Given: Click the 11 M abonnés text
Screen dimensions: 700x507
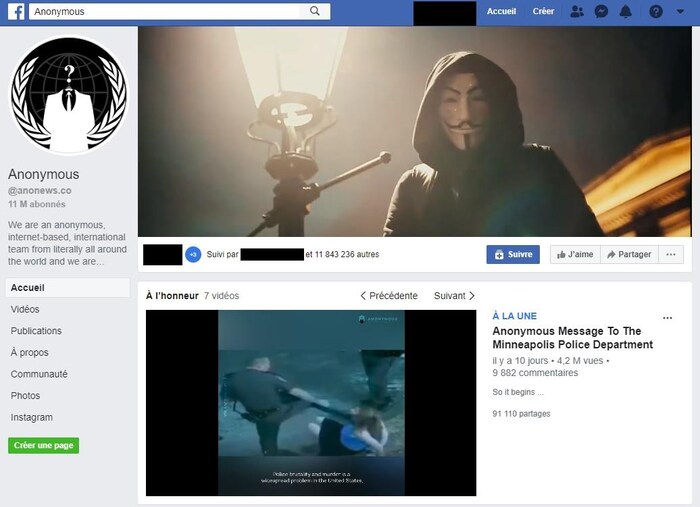Looking at the screenshot, I should tap(37, 204).
